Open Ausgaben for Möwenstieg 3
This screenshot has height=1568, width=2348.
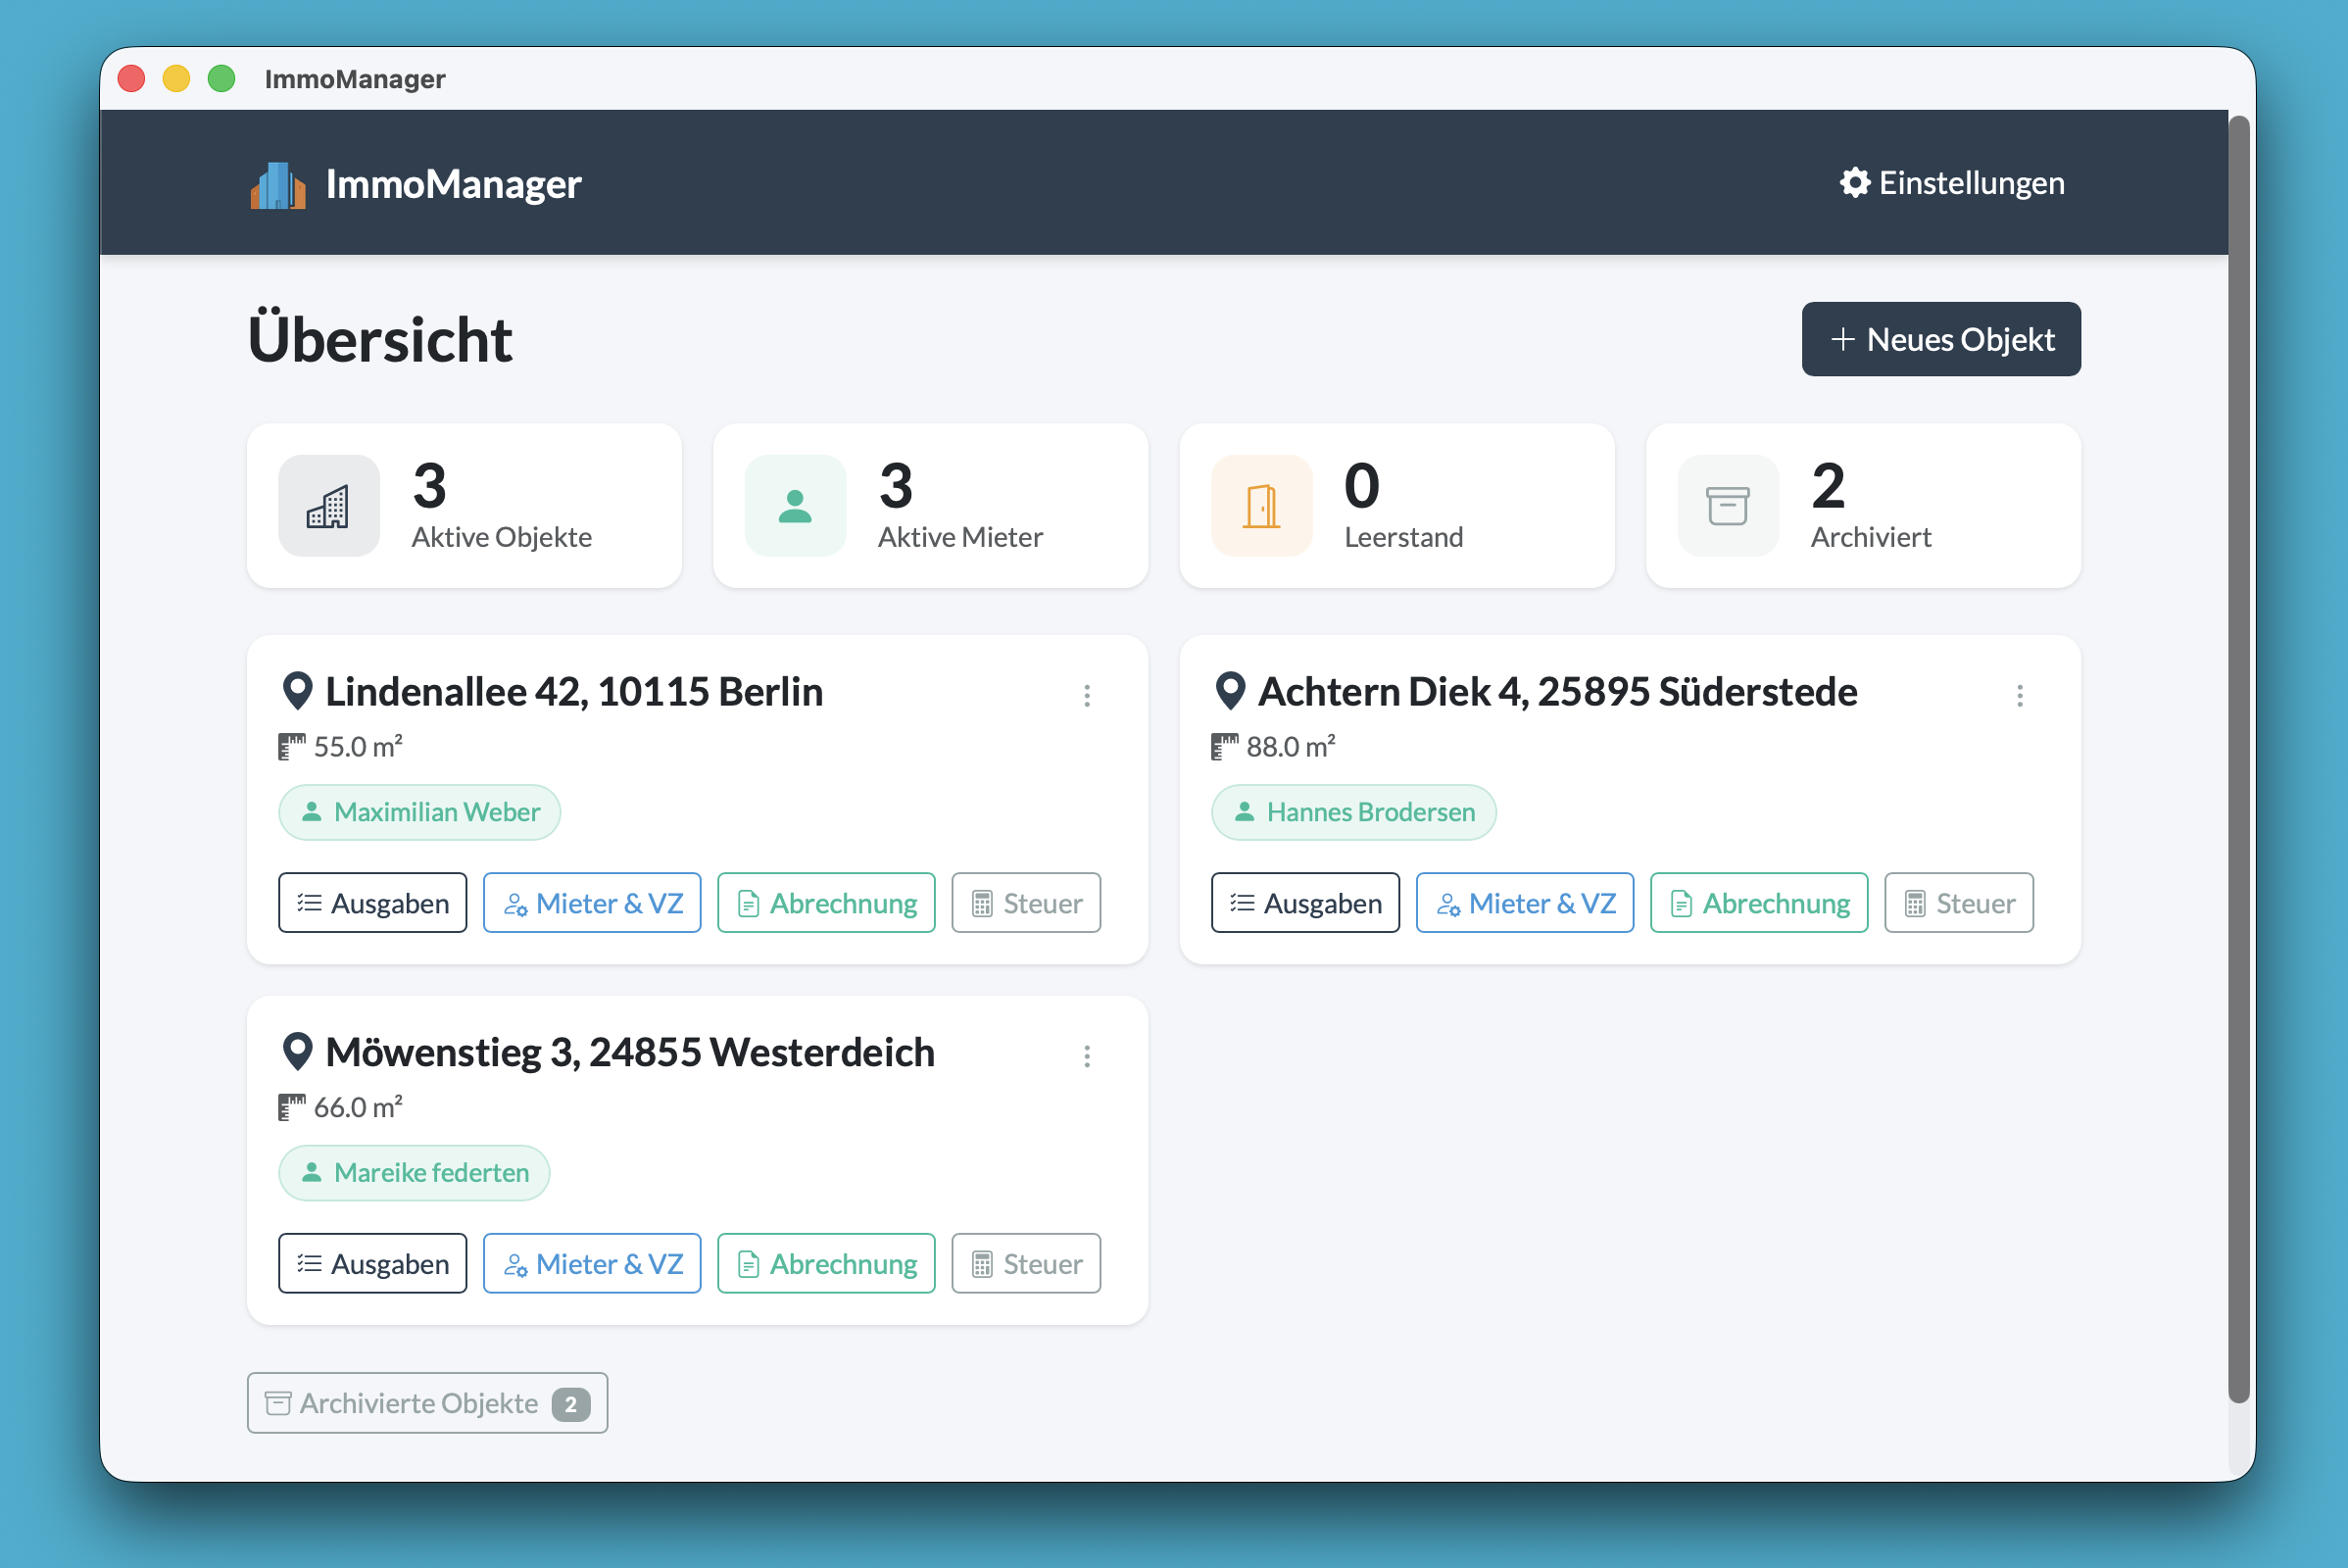pos(373,1264)
